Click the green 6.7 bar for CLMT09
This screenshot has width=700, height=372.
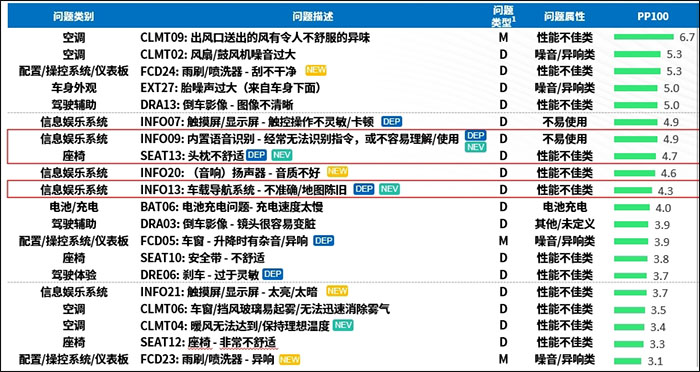coord(644,37)
